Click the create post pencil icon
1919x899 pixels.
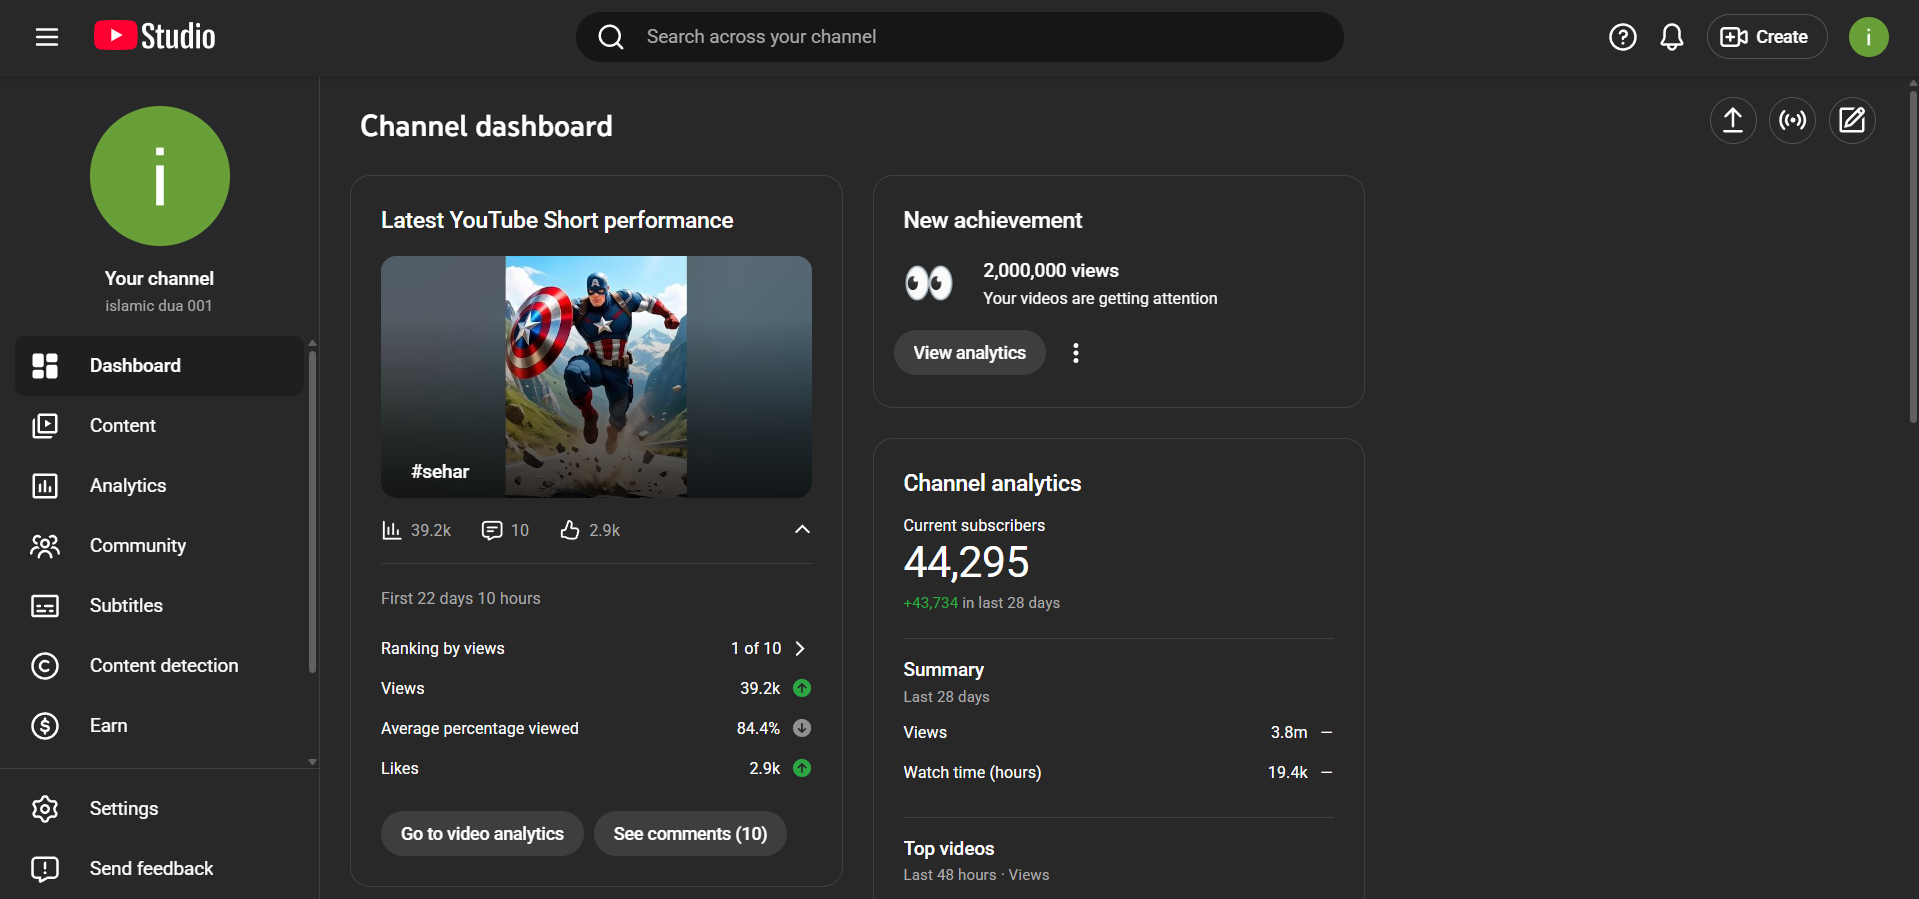1852,121
